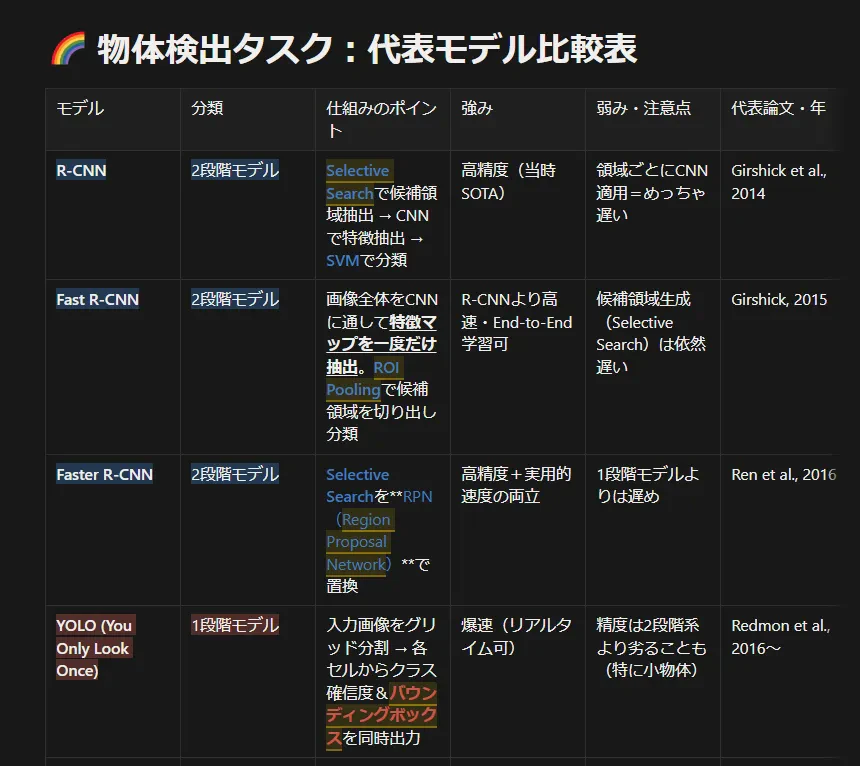Click the ROI Pooling highlighted term
This screenshot has height=766, width=860.
[364, 378]
